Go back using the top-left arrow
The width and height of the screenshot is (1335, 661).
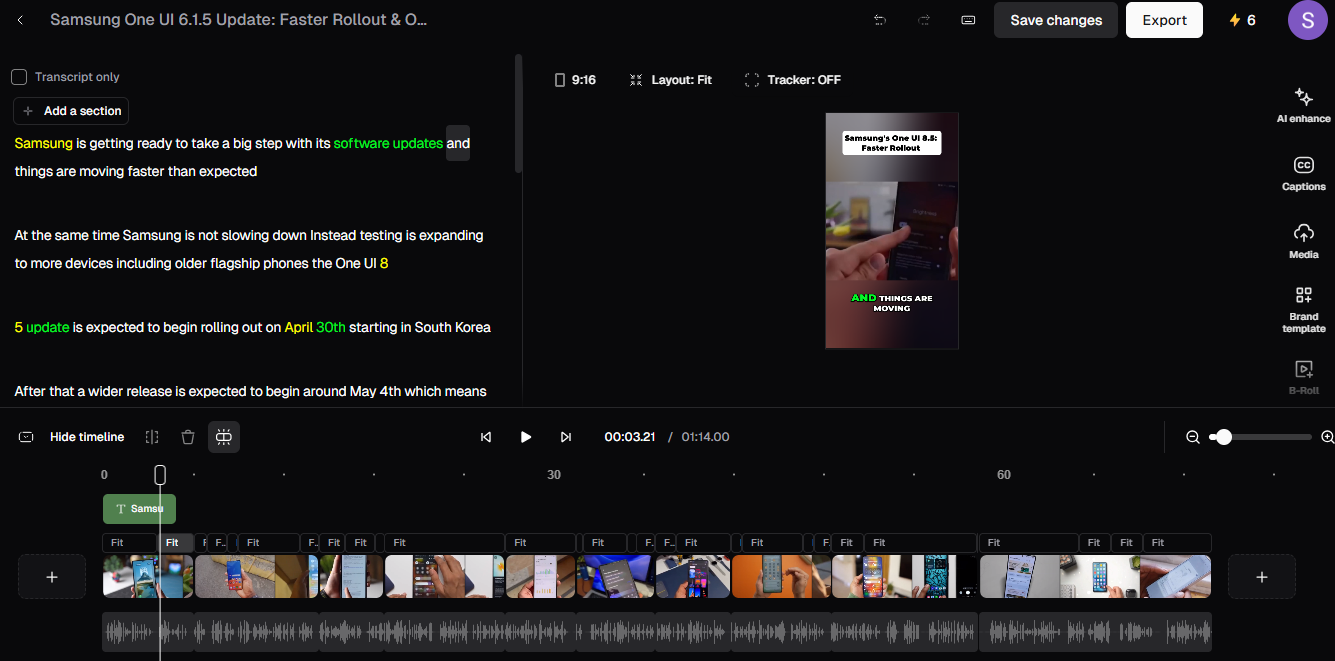20,20
